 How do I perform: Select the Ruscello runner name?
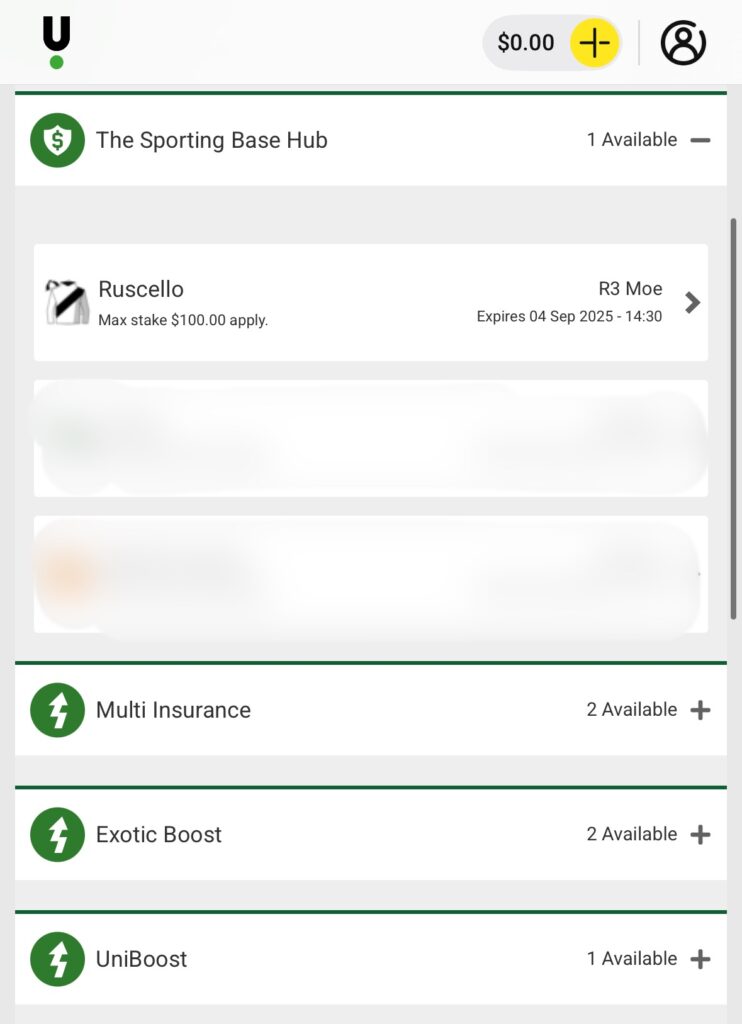click(x=141, y=289)
